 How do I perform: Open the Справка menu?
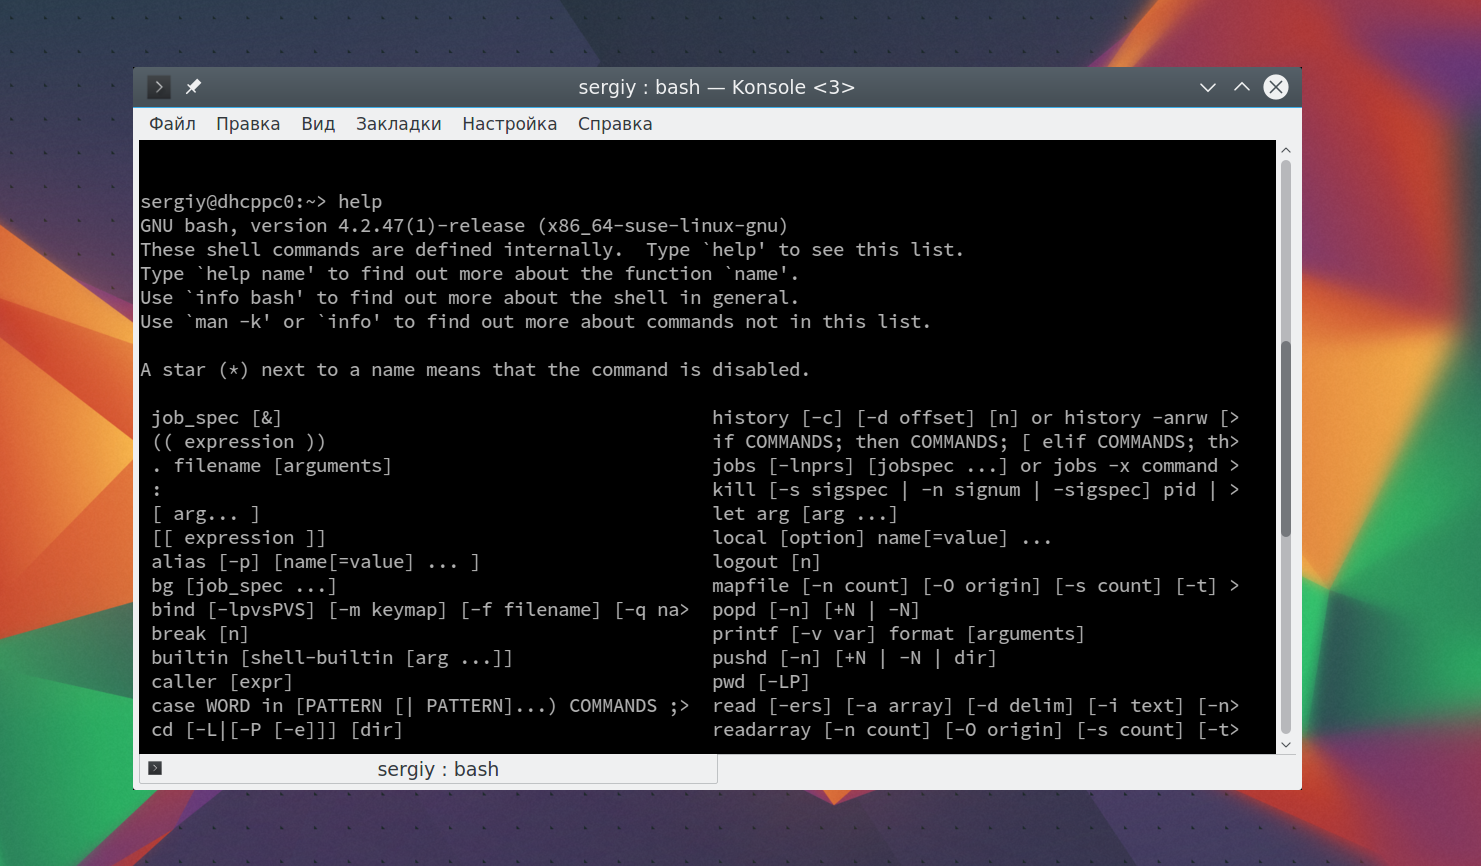(615, 124)
